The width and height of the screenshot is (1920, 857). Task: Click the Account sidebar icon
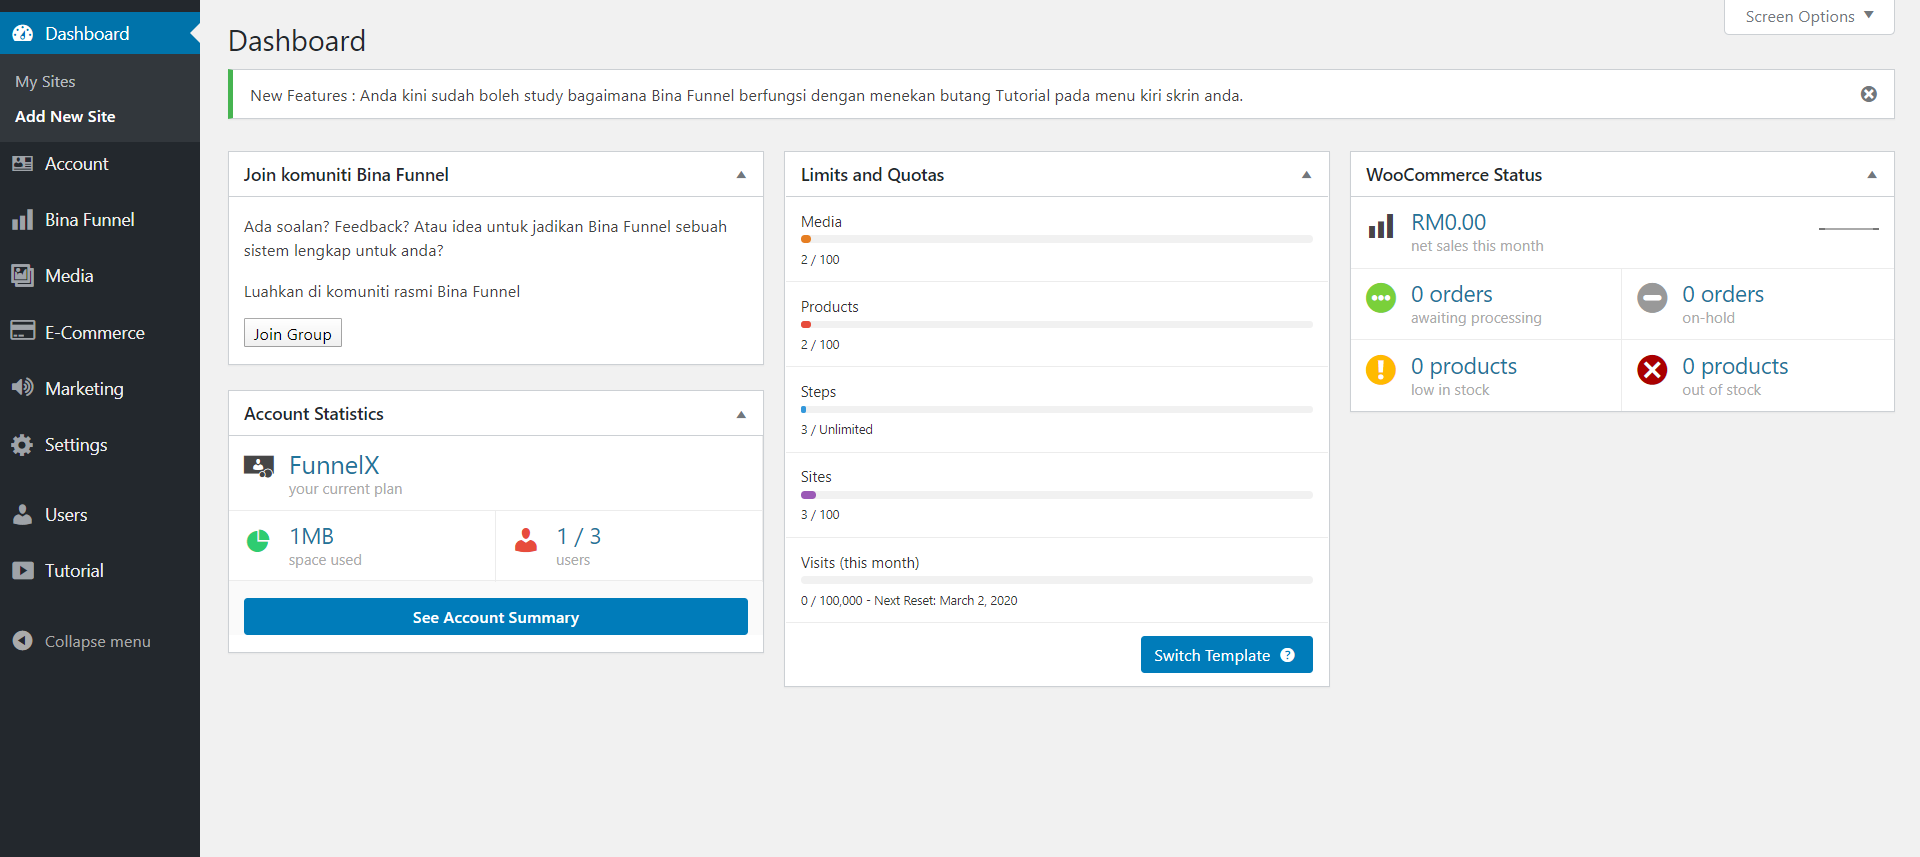22,164
